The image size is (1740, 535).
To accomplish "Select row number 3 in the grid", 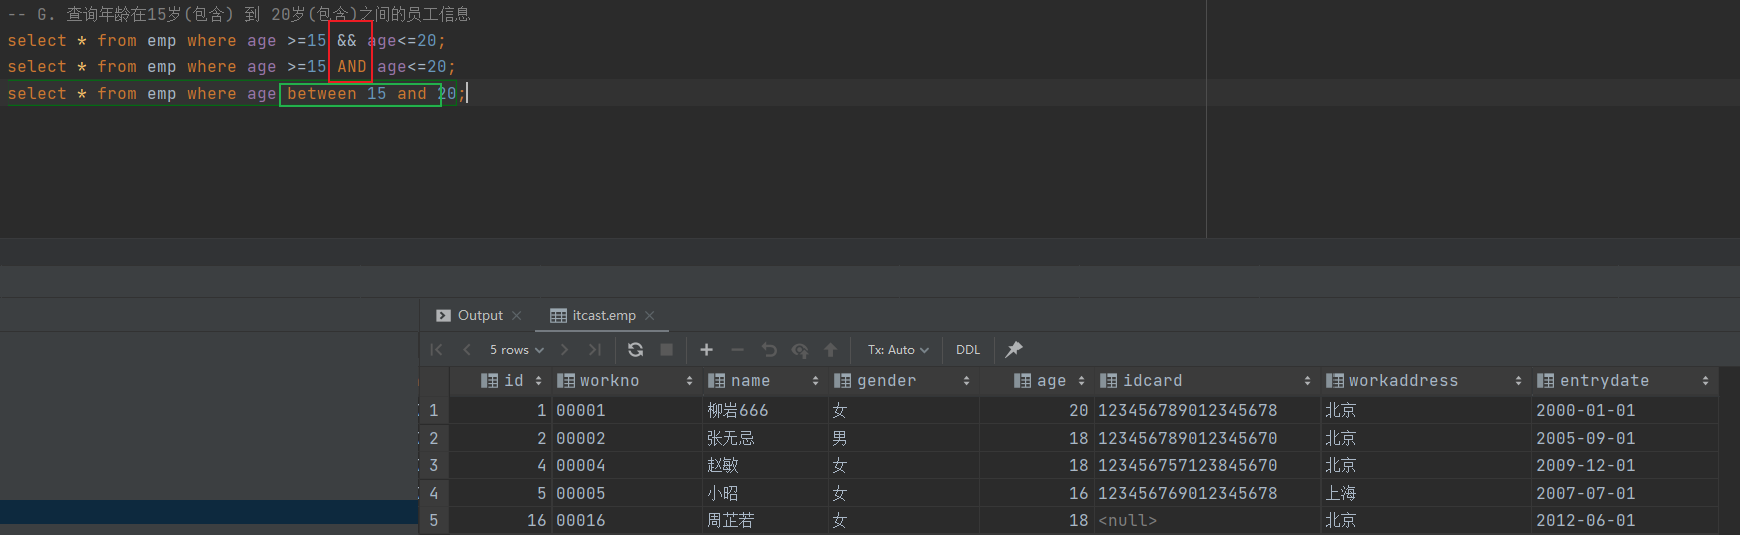I will click(x=434, y=466).
